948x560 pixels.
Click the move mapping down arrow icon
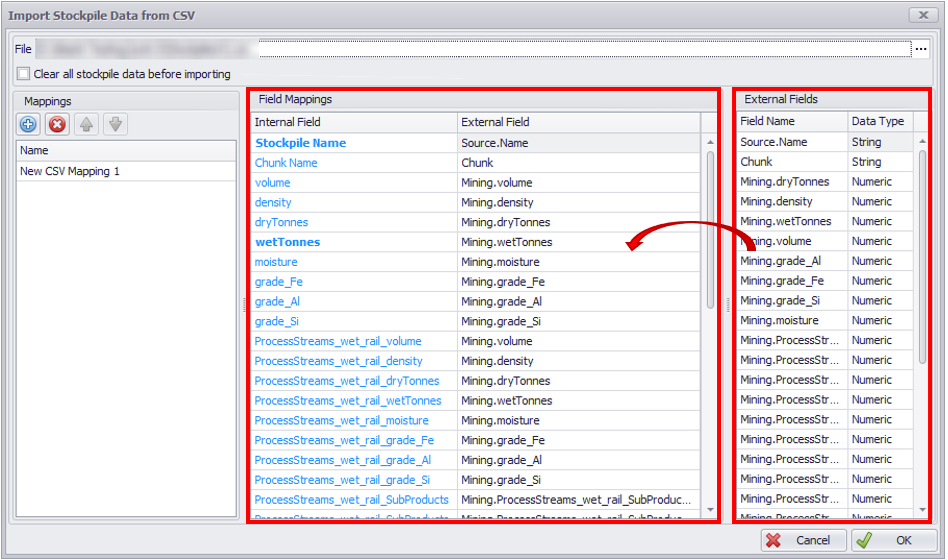click(x=115, y=124)
